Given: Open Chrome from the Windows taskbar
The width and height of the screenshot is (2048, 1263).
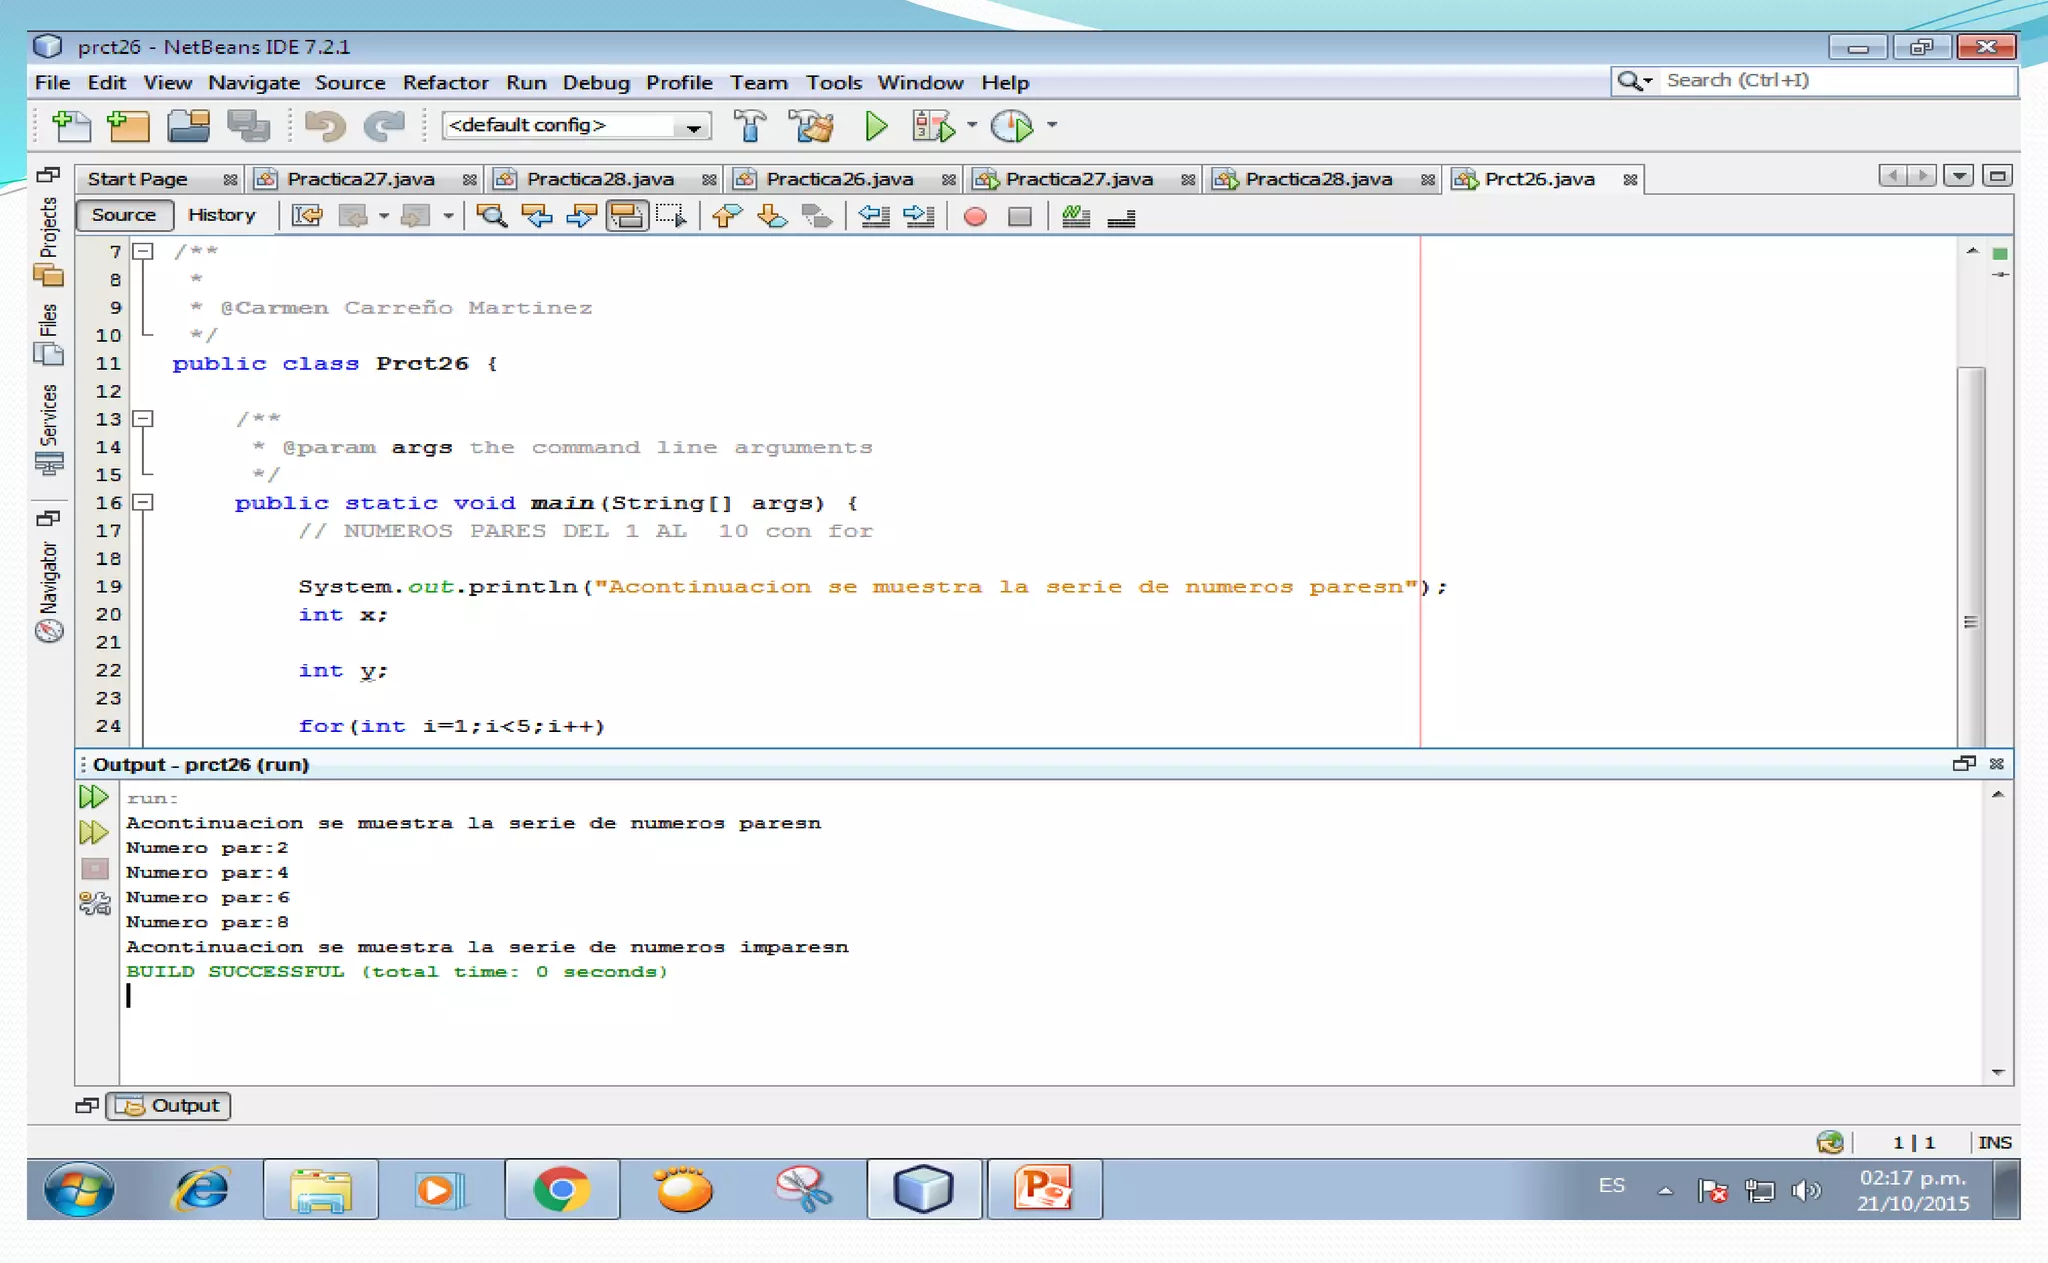Looking at the screenshot, I should click(x=562, y=1189).
